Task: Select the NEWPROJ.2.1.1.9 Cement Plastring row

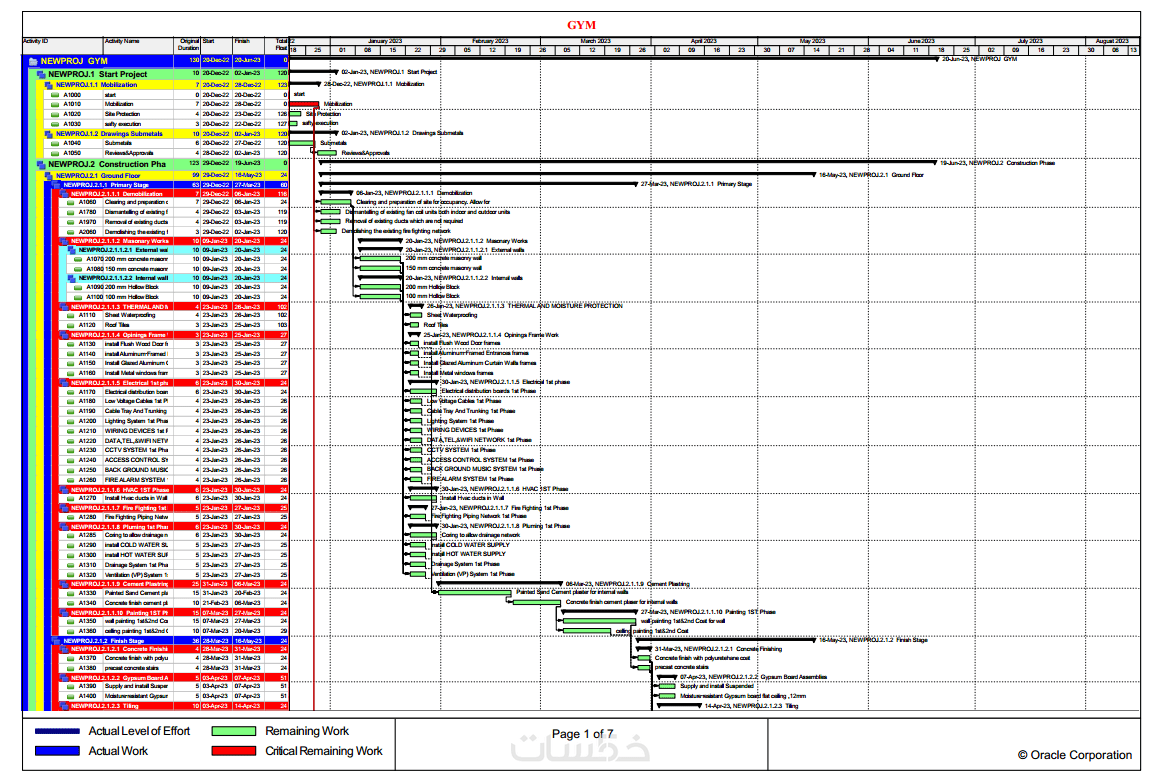Action: [x=173, y=584]
